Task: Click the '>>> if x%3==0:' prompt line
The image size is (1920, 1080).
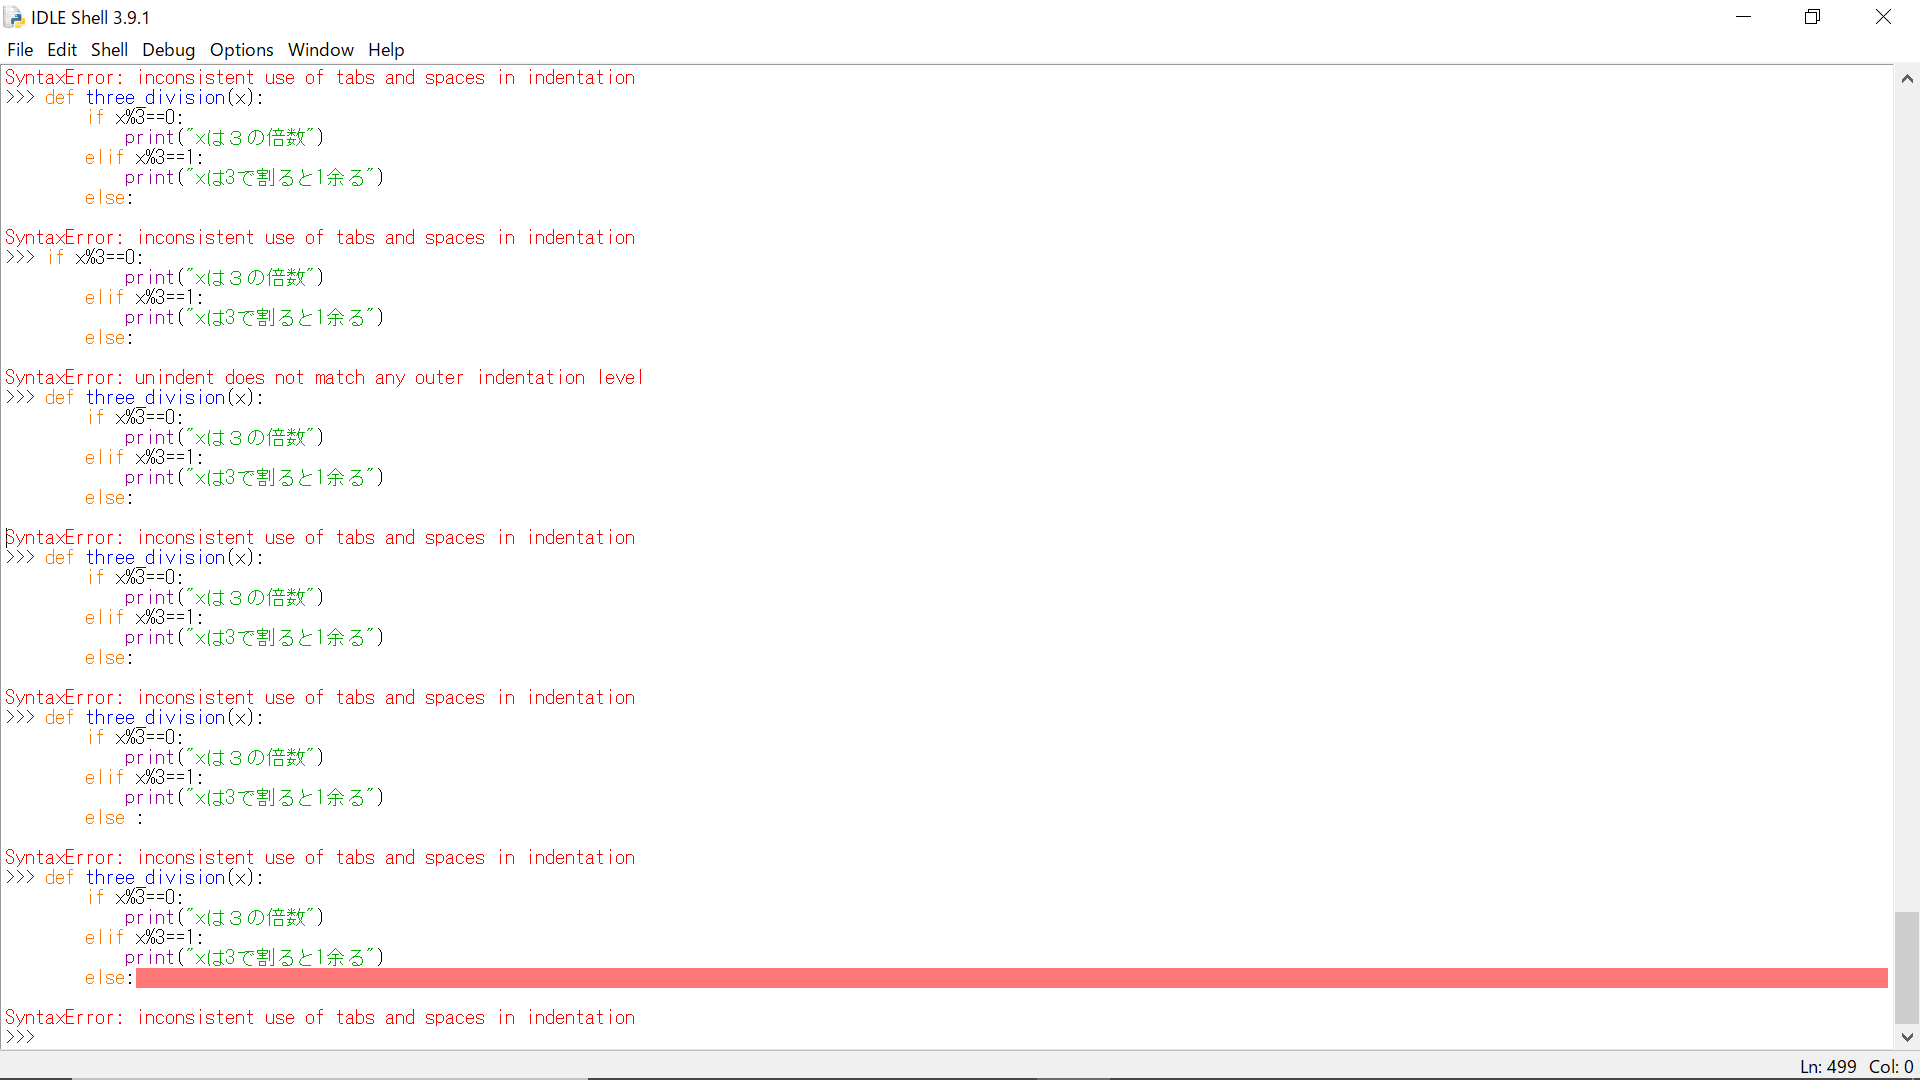Action: (74, 257)
